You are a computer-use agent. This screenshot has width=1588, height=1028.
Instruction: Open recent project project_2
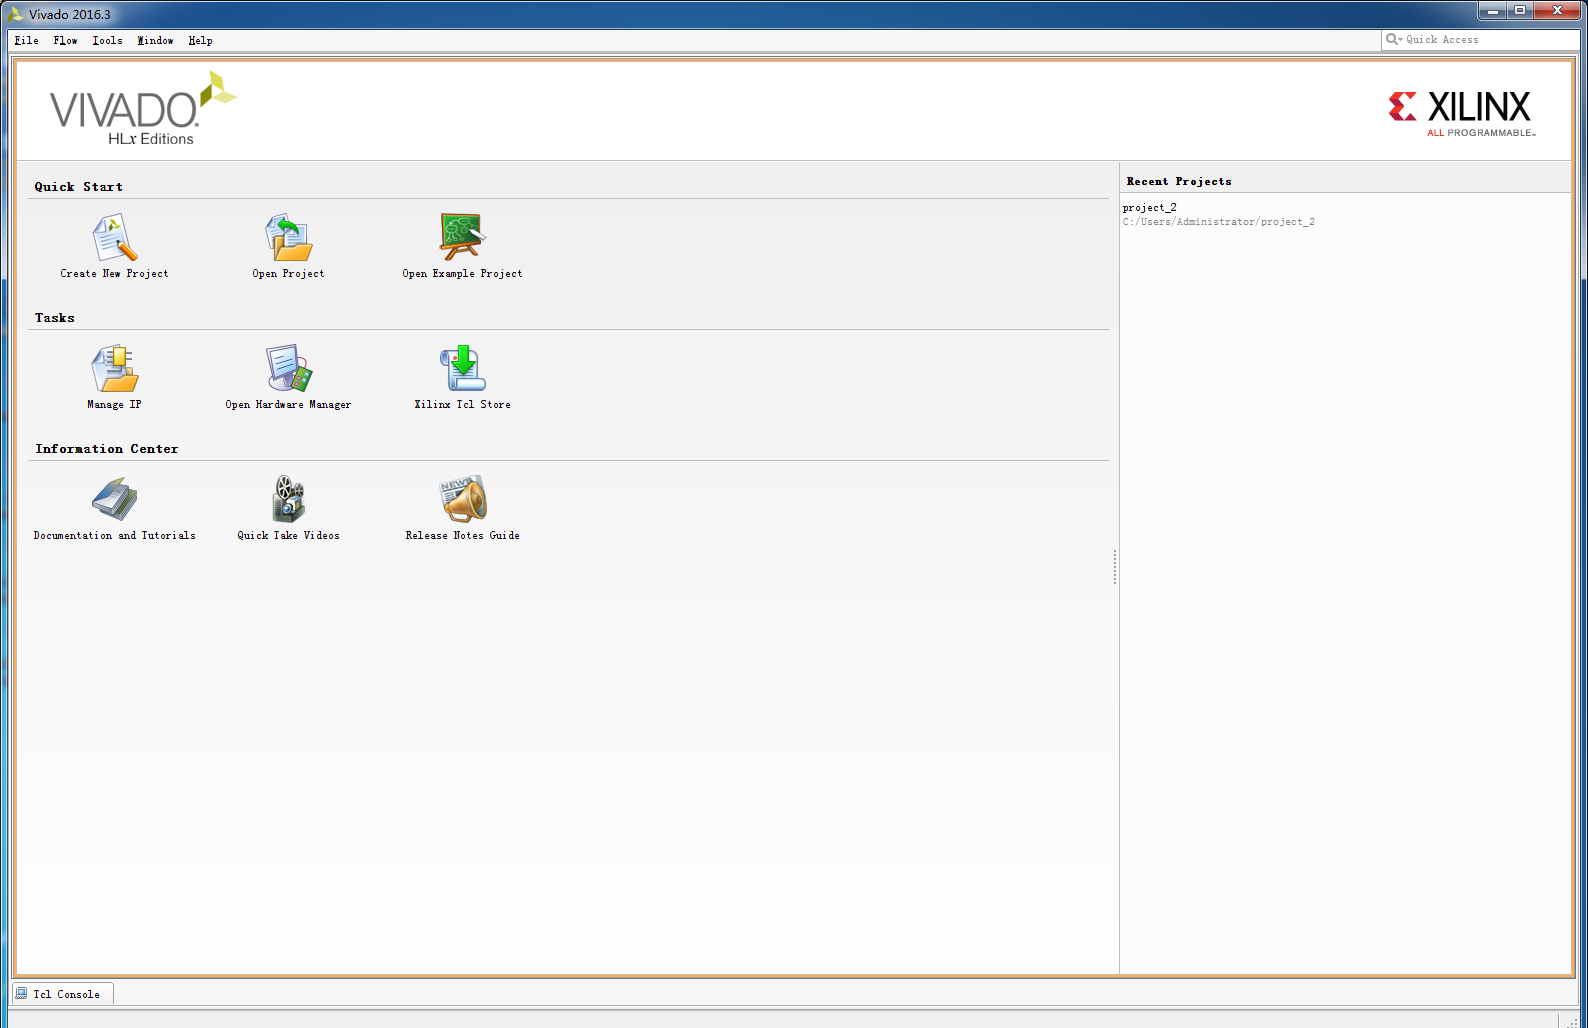pyautogui.click(x=1149, y=208)
